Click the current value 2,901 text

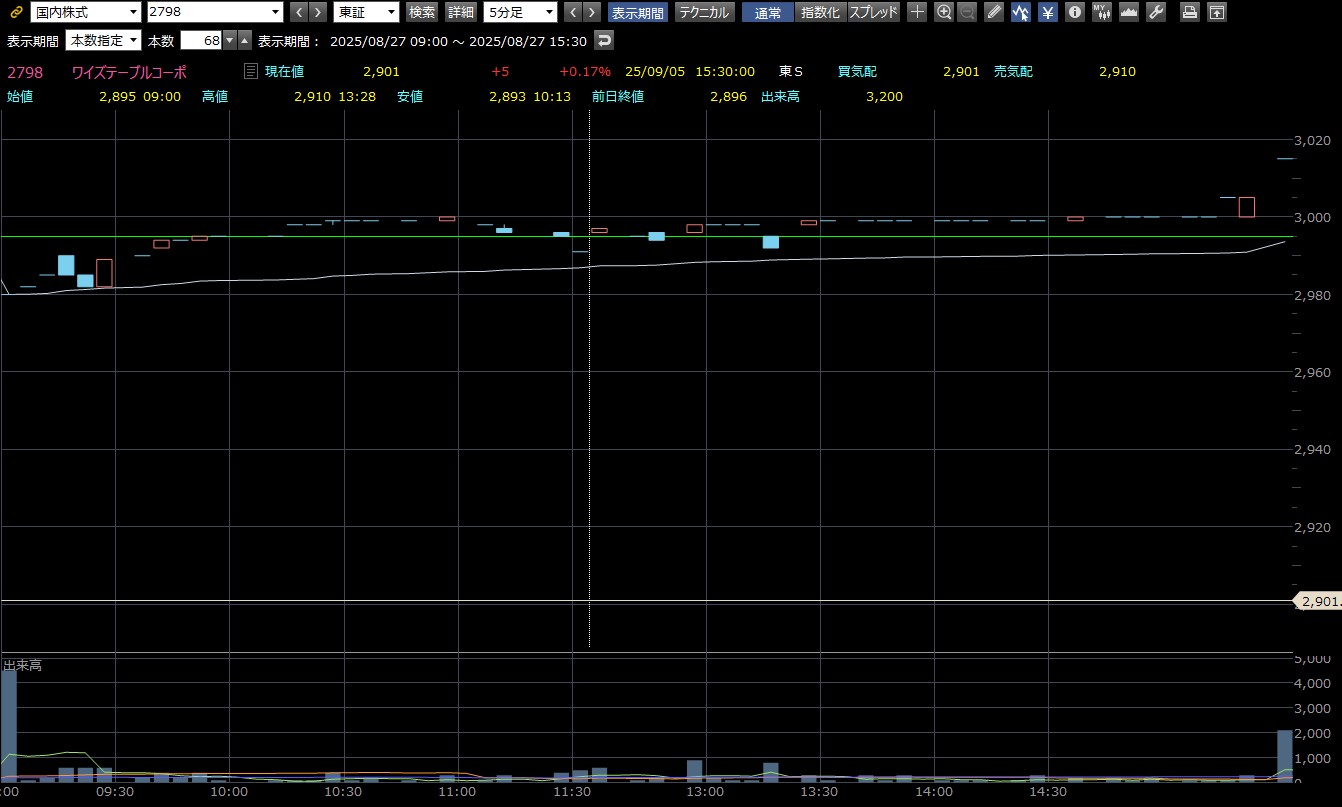click(x=381, y=72)
